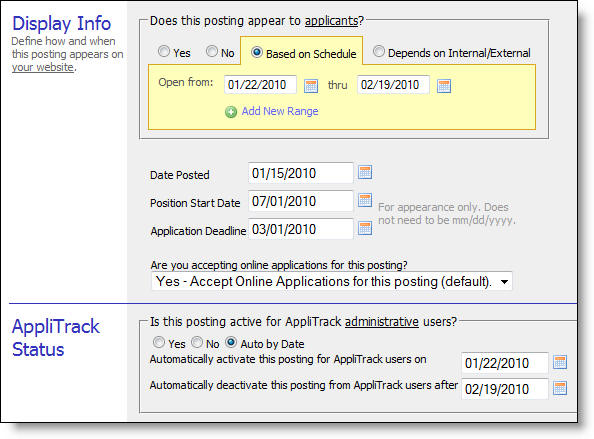Image resolution: width=594 pixels, height=439 pixels.
Task: Click the Open from date field 01/22/2010
Action: (260, 84)
